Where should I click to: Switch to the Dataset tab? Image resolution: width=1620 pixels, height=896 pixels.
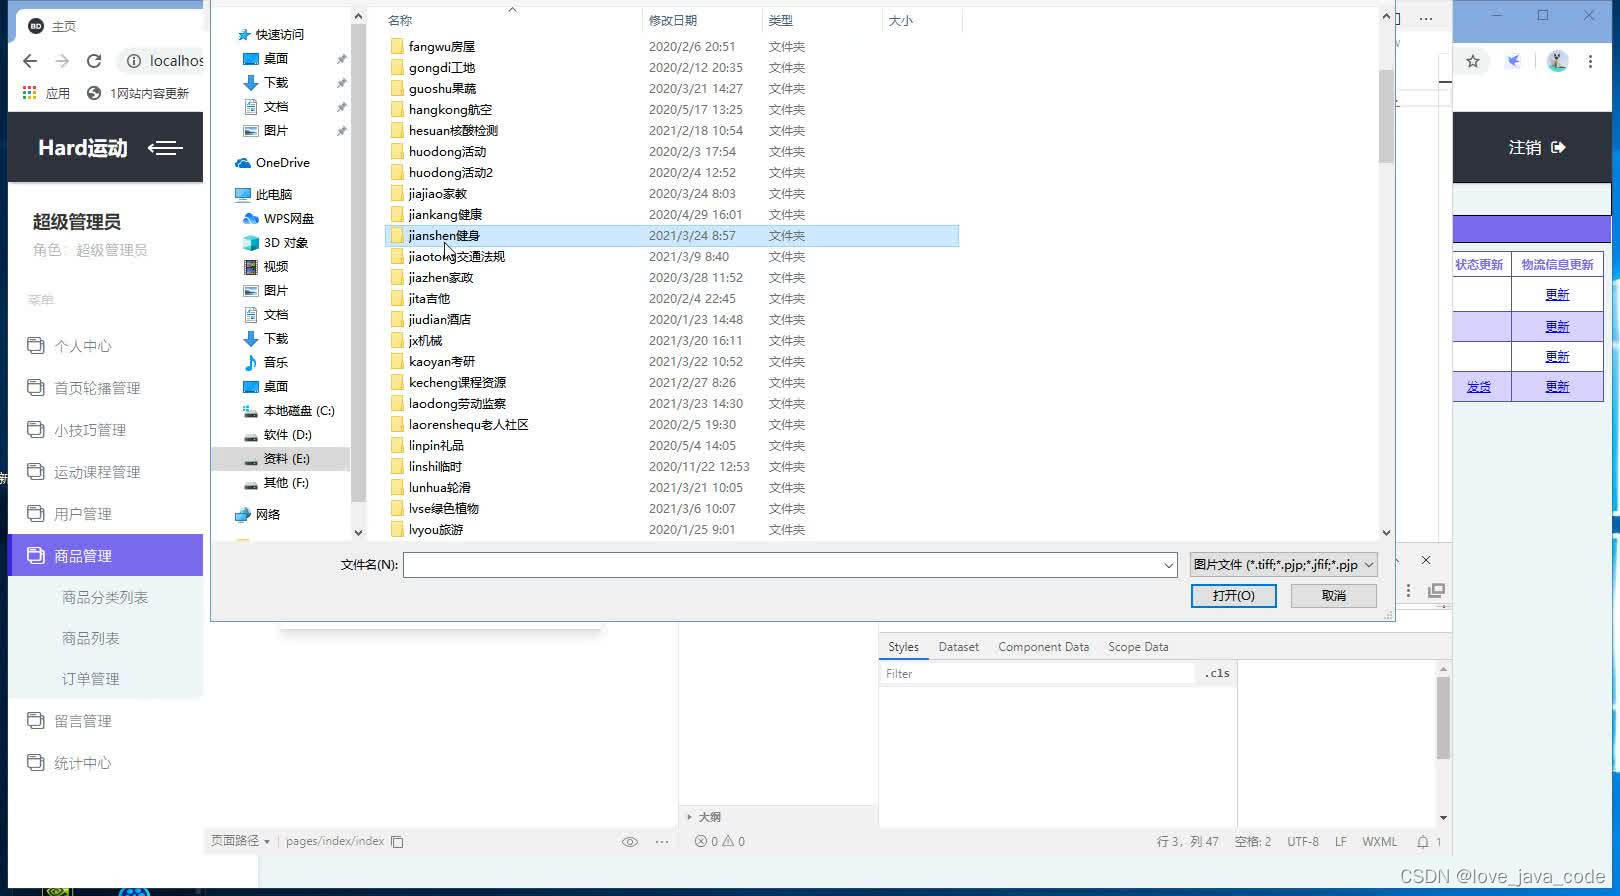click(x=958, y=647)
